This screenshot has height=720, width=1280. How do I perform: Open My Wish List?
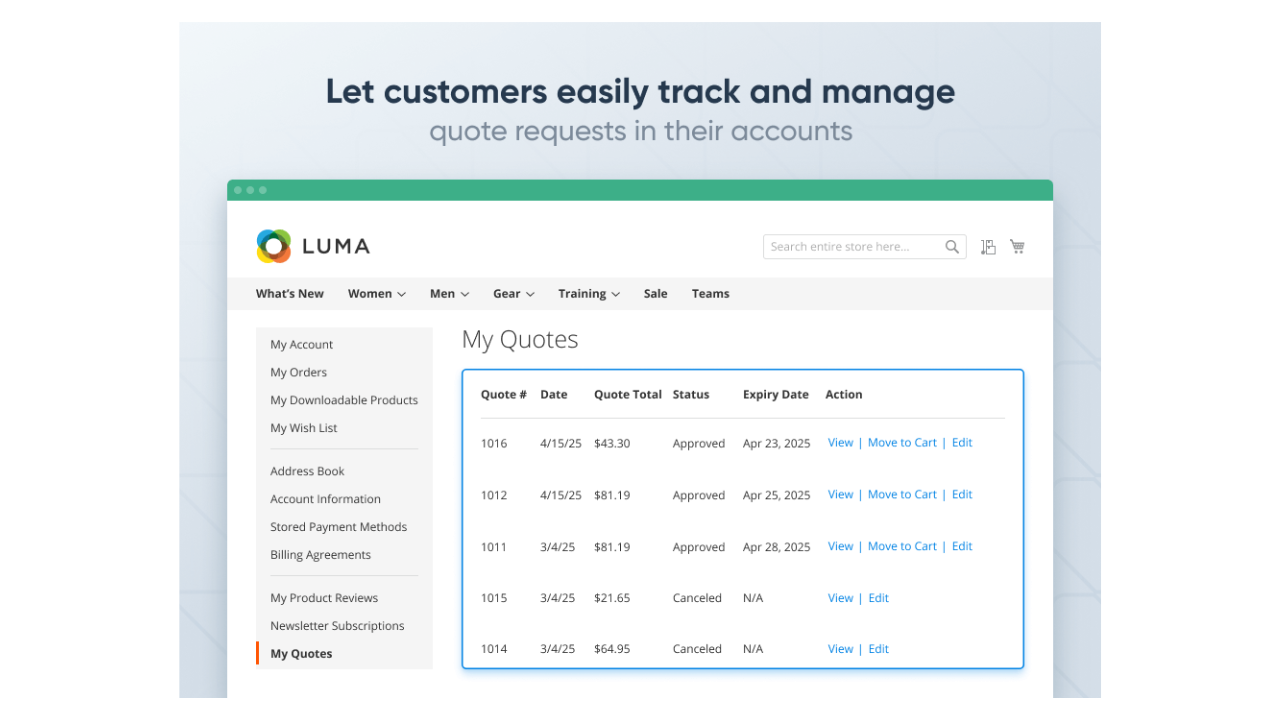[x=303, y=427]
